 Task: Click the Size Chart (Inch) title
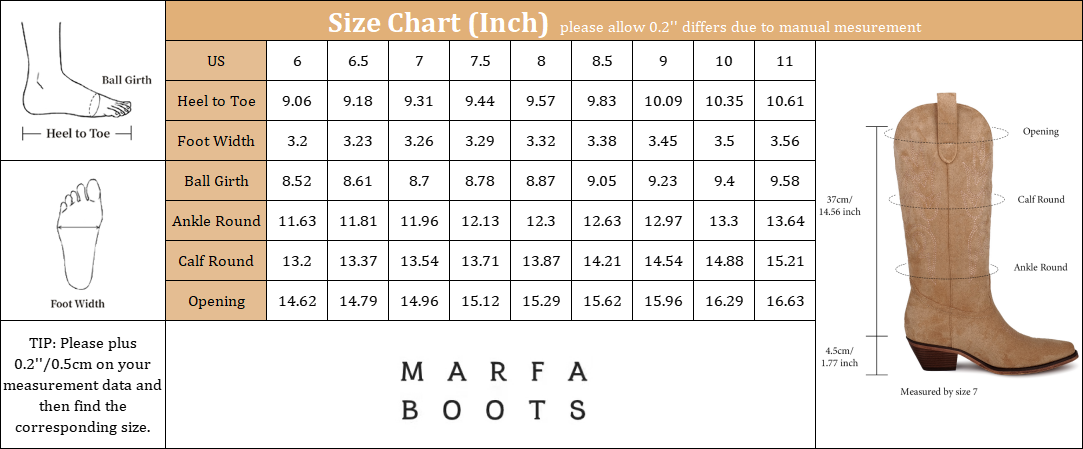pyautogui.click(x=438, y=22)
